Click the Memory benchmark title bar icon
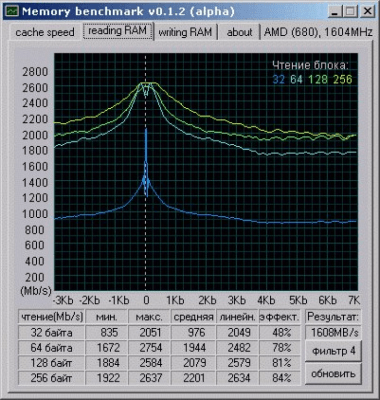 [x=12, y=11]
